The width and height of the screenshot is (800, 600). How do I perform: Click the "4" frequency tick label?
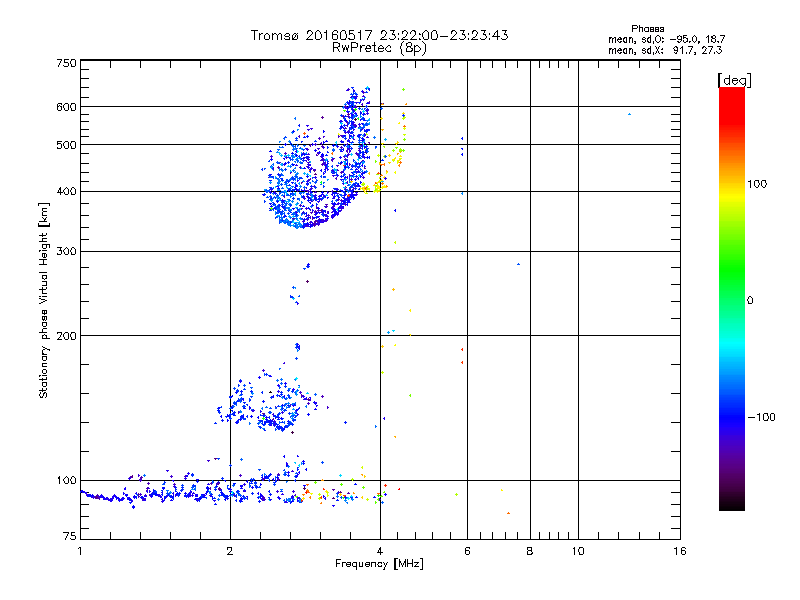point(380,551)
